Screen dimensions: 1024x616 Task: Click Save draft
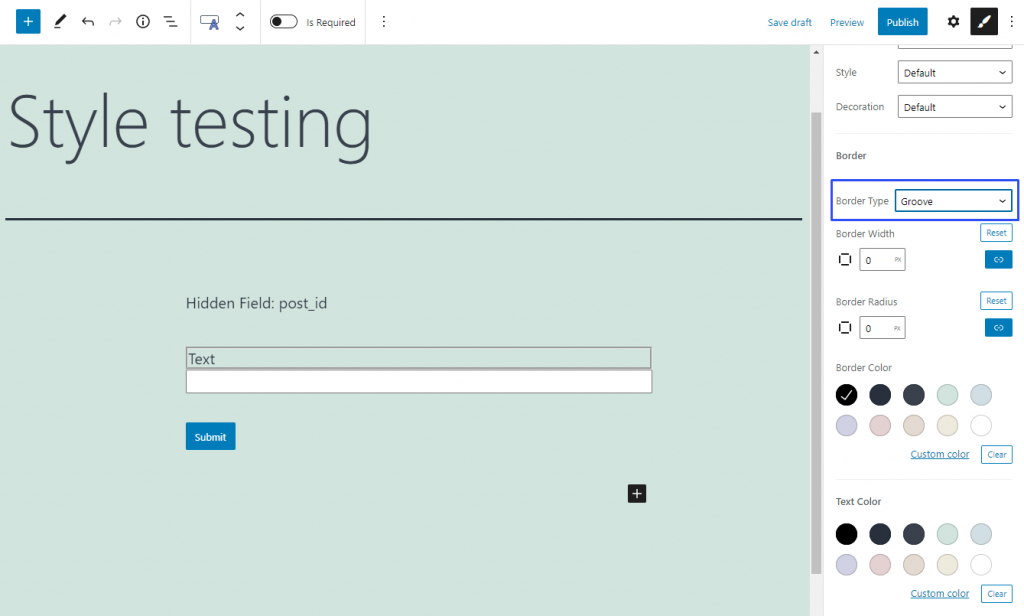tap(789, 22)
